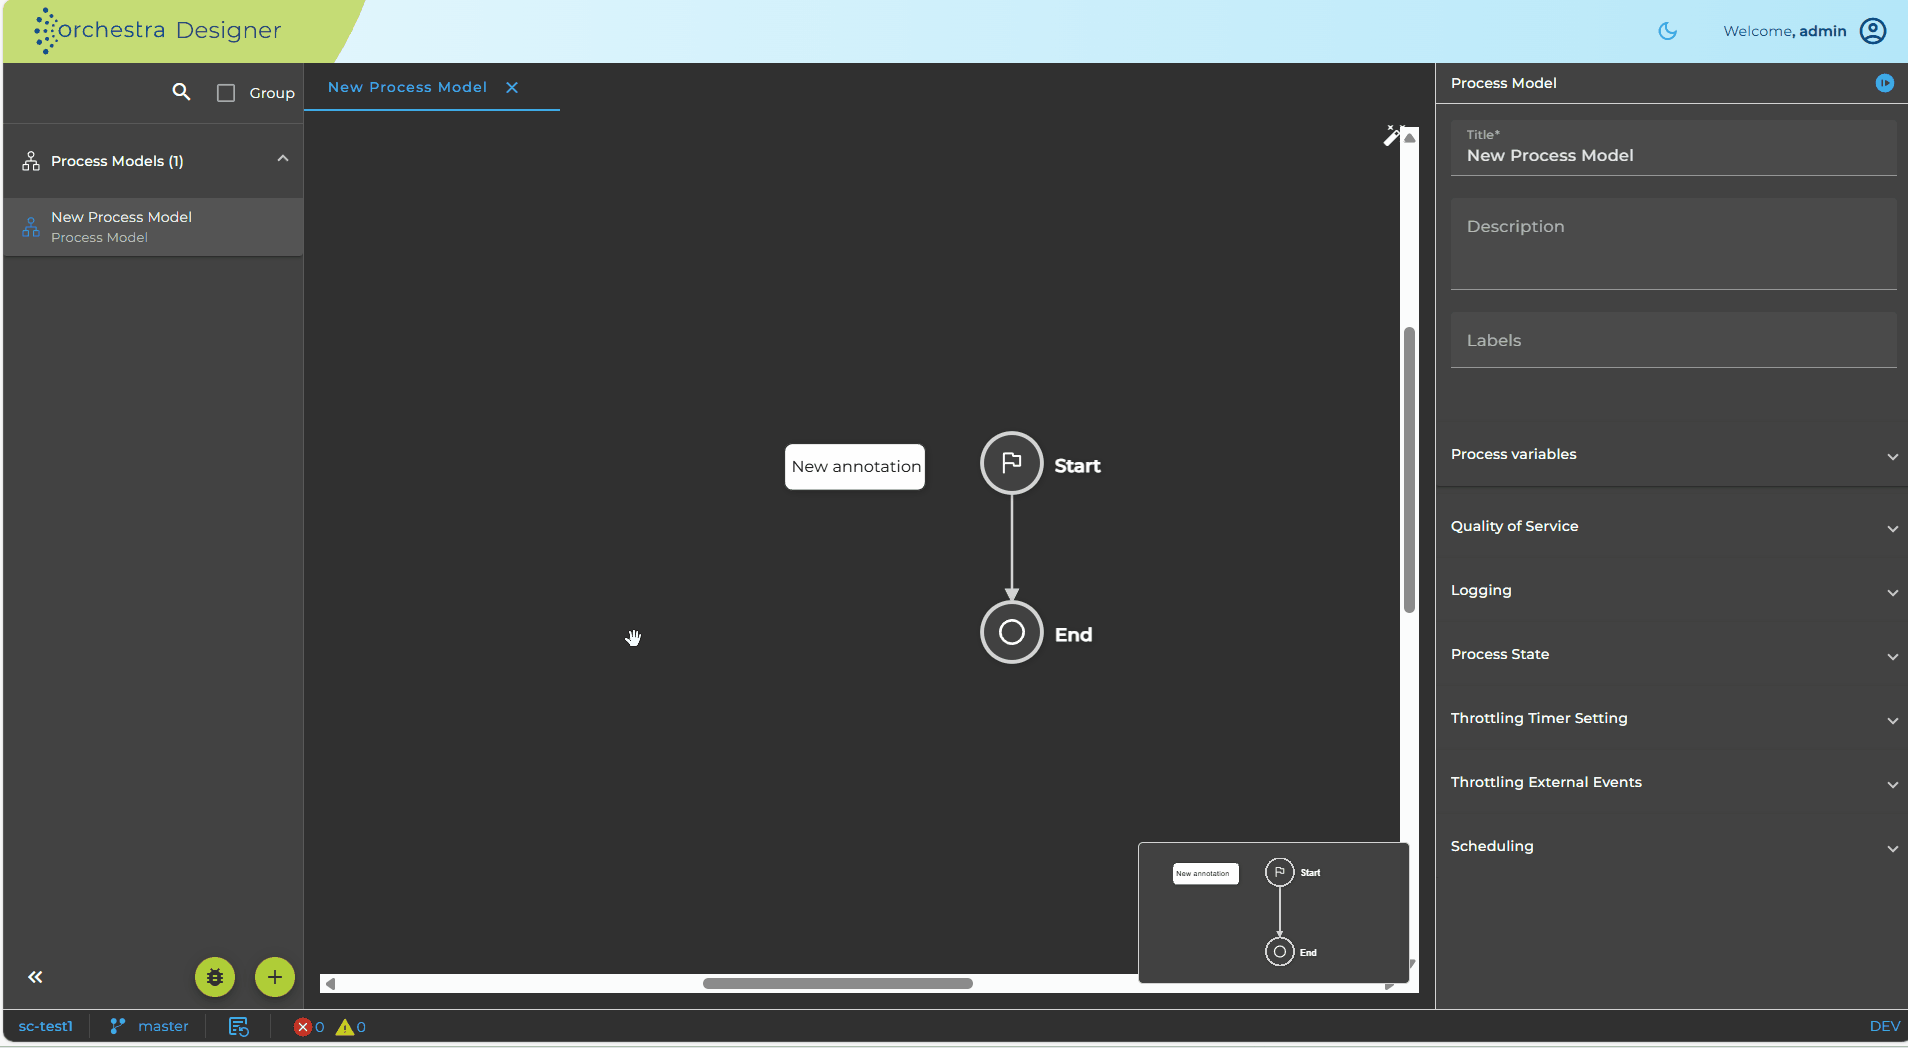Image resolution: width=1908 pixels, height=1048 pixels.
Task: Click the blue play icon in Process Model header
Action: coord(1884,83)
